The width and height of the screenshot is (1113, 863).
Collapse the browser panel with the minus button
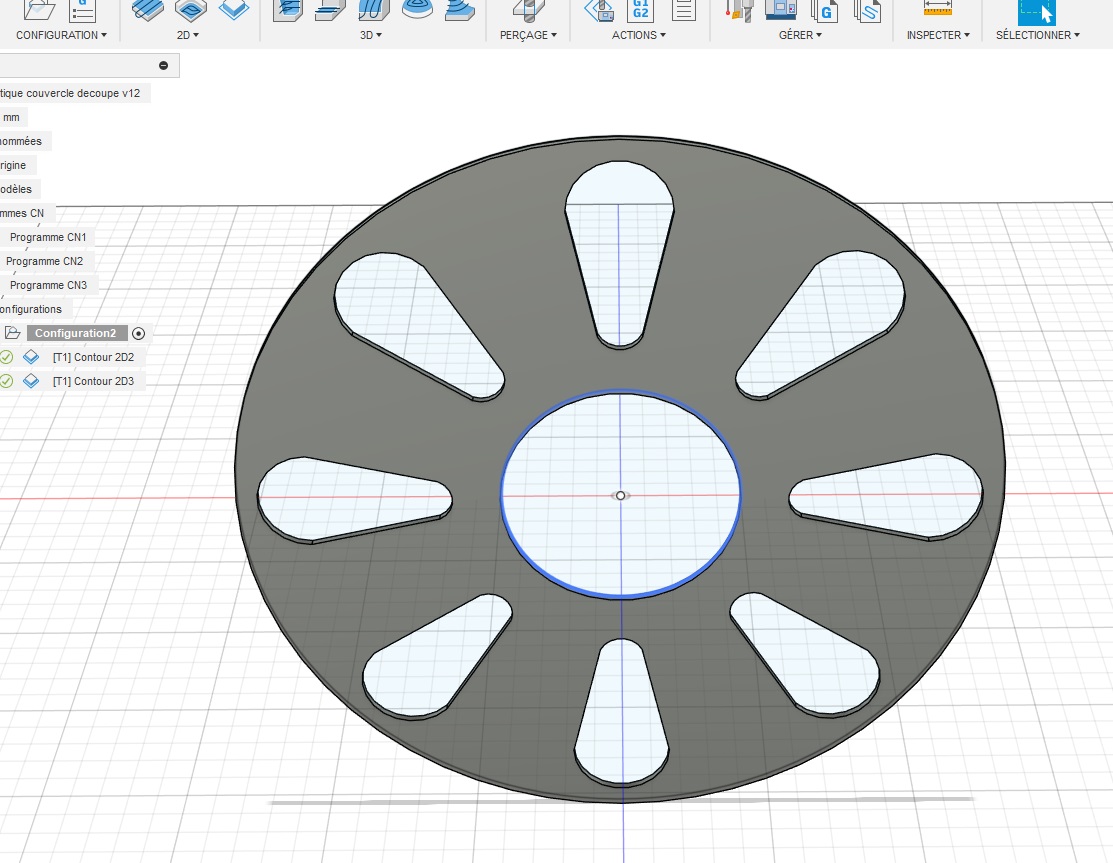pyautogui.click(x=164, y=65)
